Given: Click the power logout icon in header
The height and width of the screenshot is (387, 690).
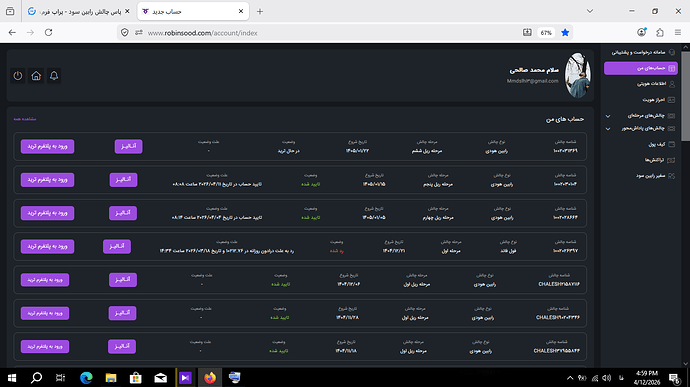Looking at the screenshot, I should 18,76.
